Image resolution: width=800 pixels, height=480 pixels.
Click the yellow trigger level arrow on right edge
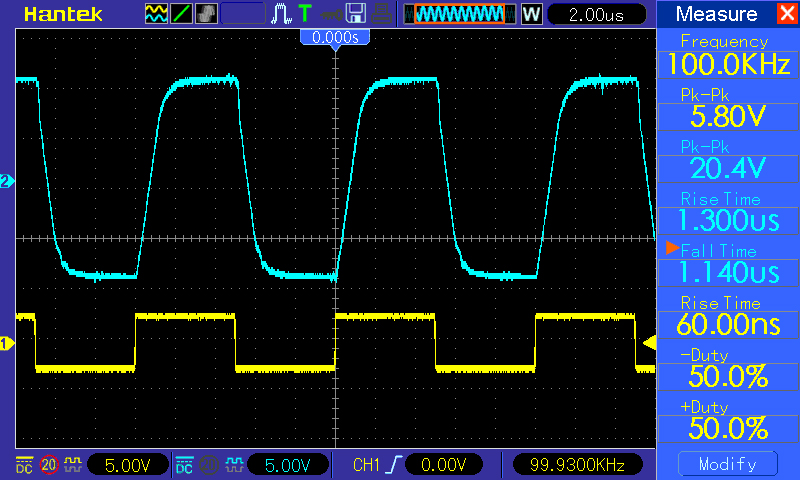[x=649, y=343]
